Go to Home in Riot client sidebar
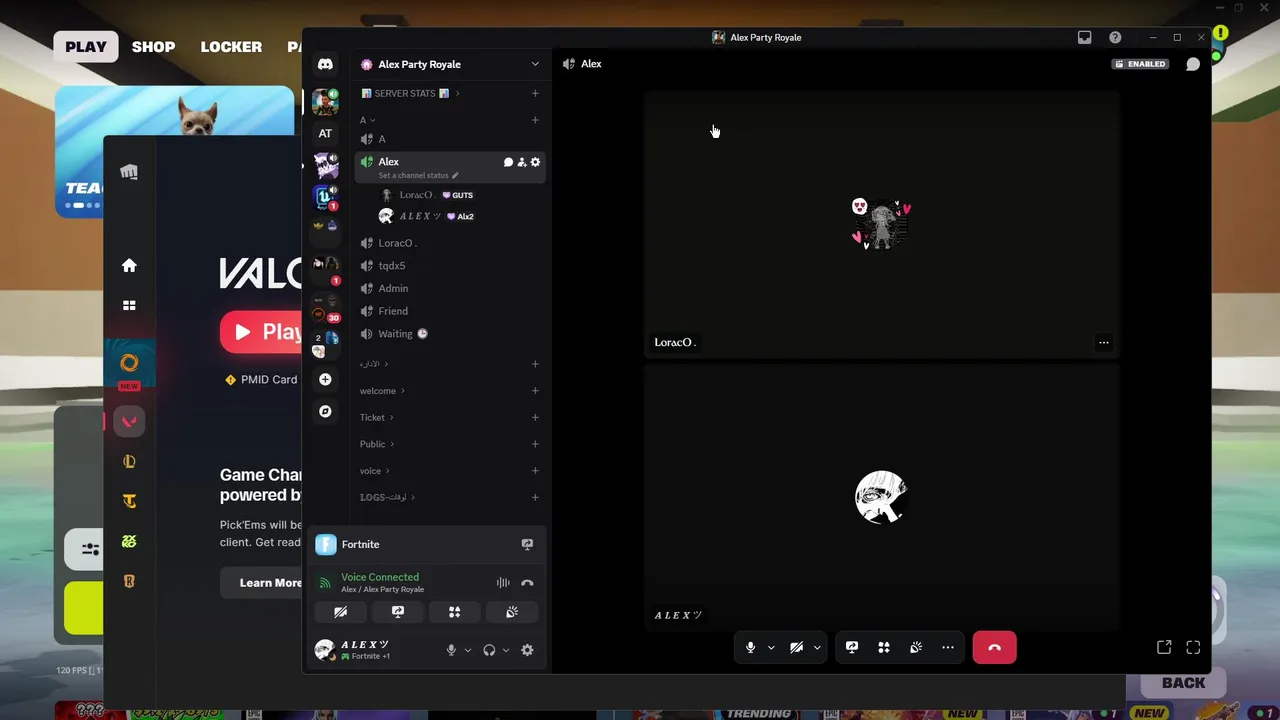Image resolution: width=1280 pixels, height=720 pixels. tap(129, 265)
